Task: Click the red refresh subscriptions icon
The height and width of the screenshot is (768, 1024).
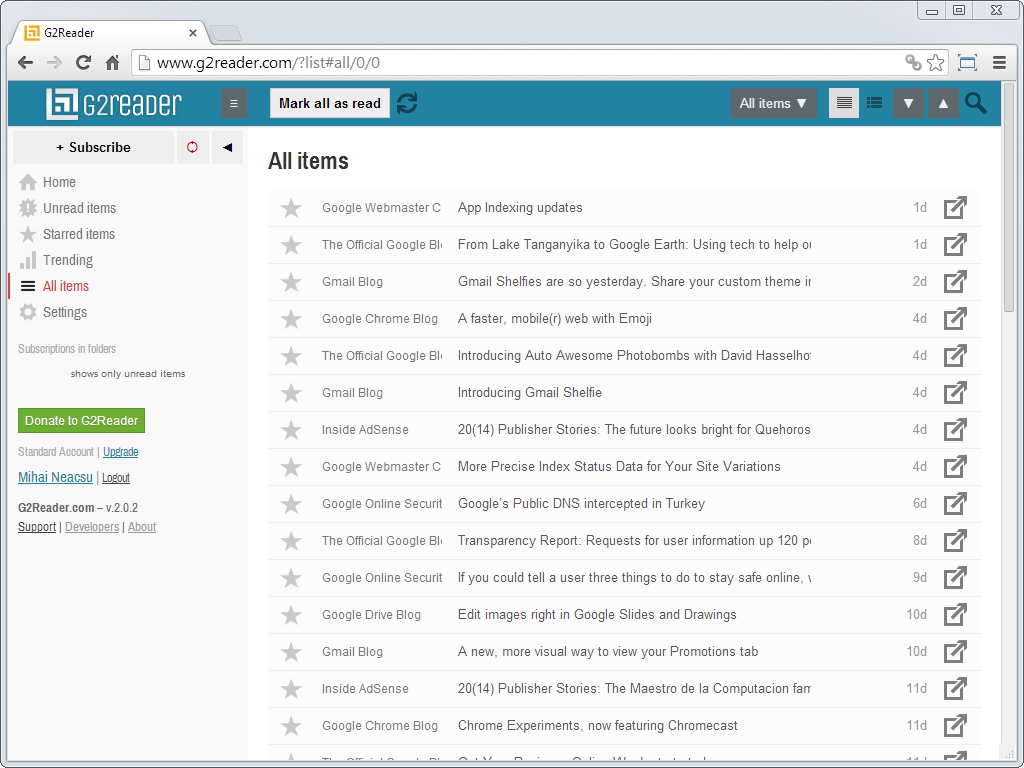Action: (x=192, y=147)
